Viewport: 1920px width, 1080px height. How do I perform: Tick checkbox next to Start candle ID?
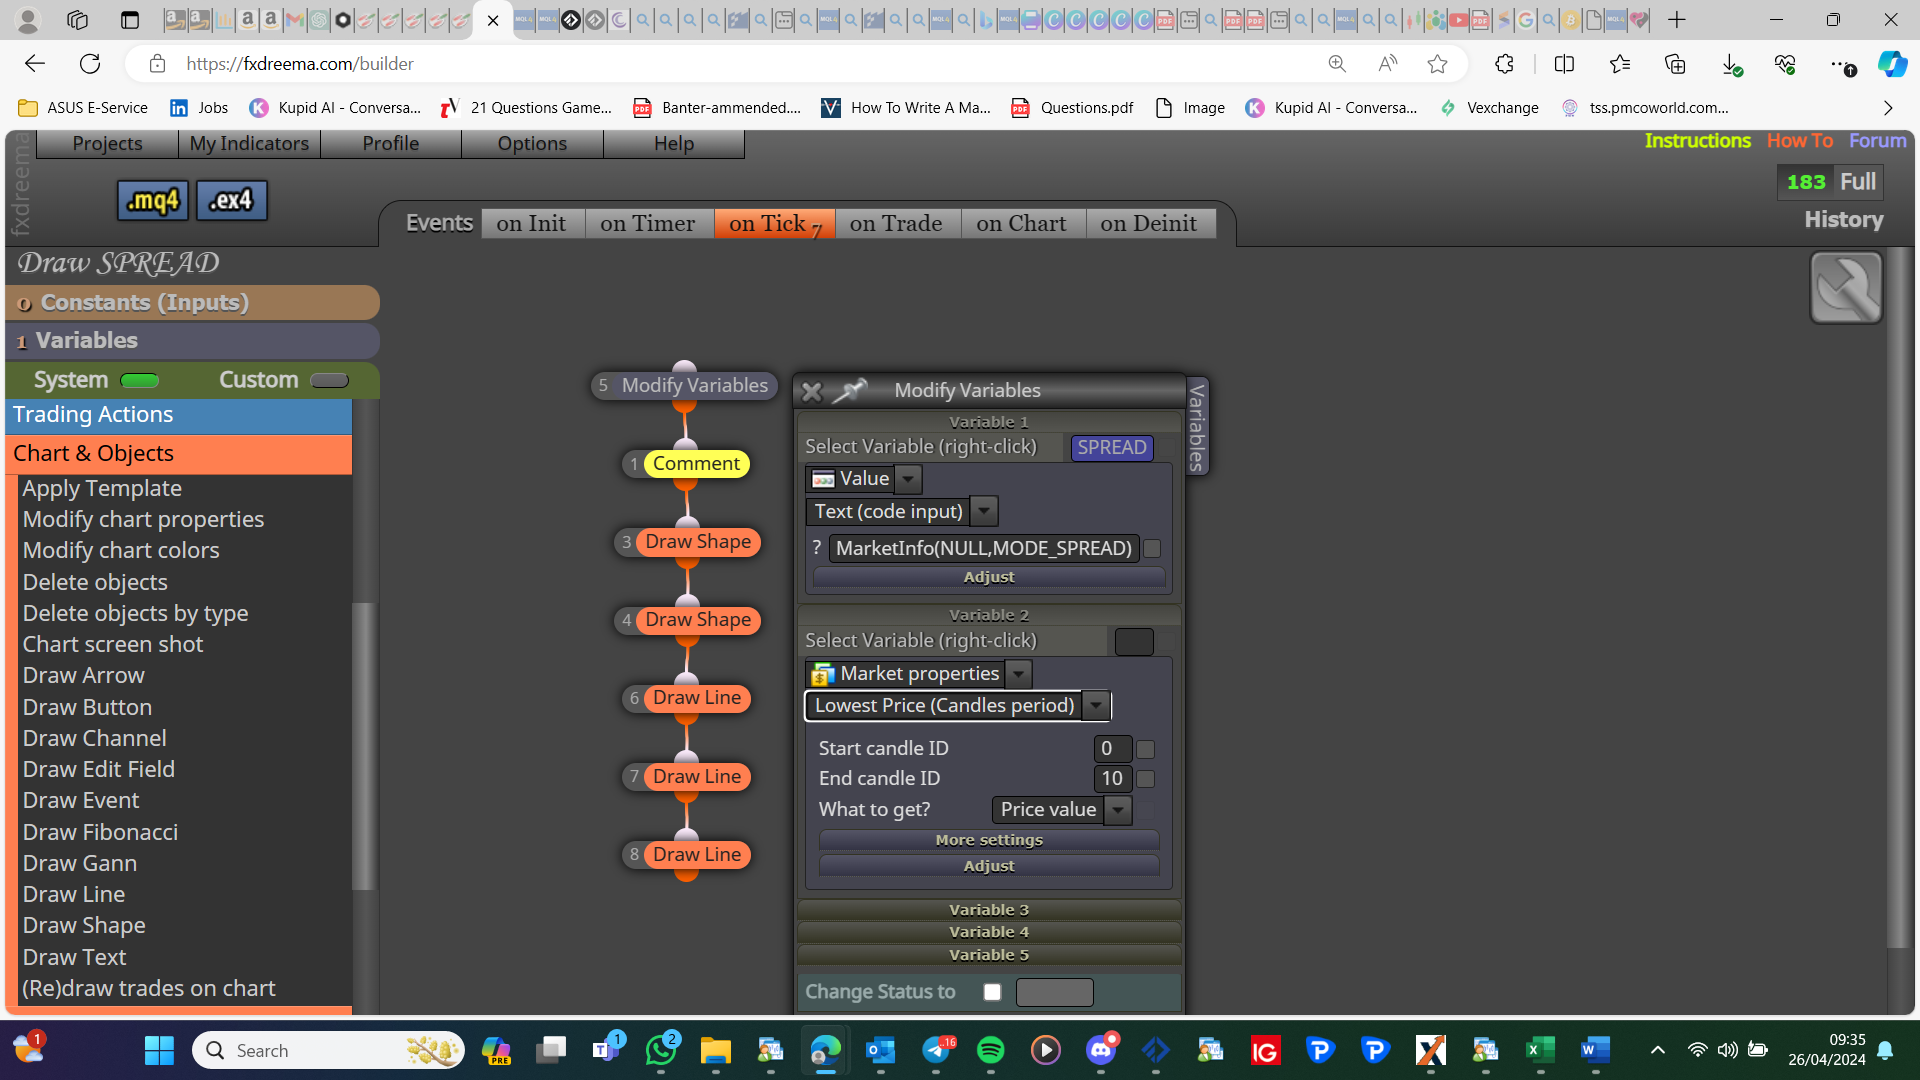1146,749
